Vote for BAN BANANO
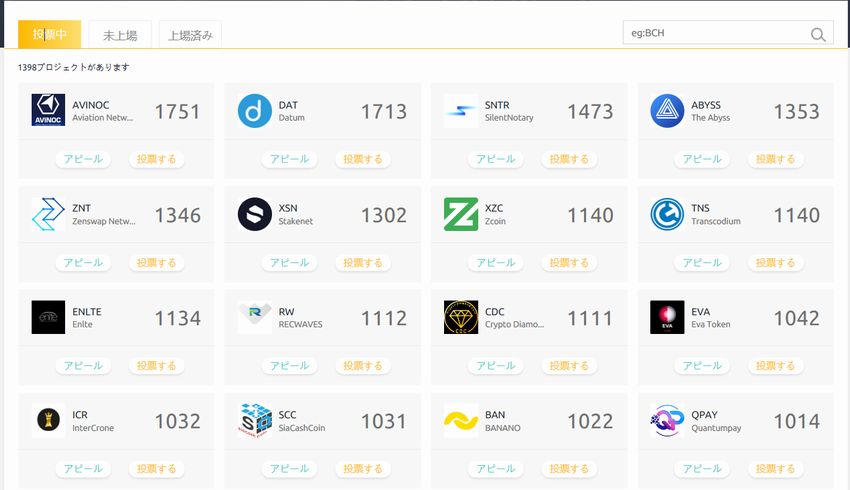The width and height of the screenshot is (850, 490). coord(569,468)
